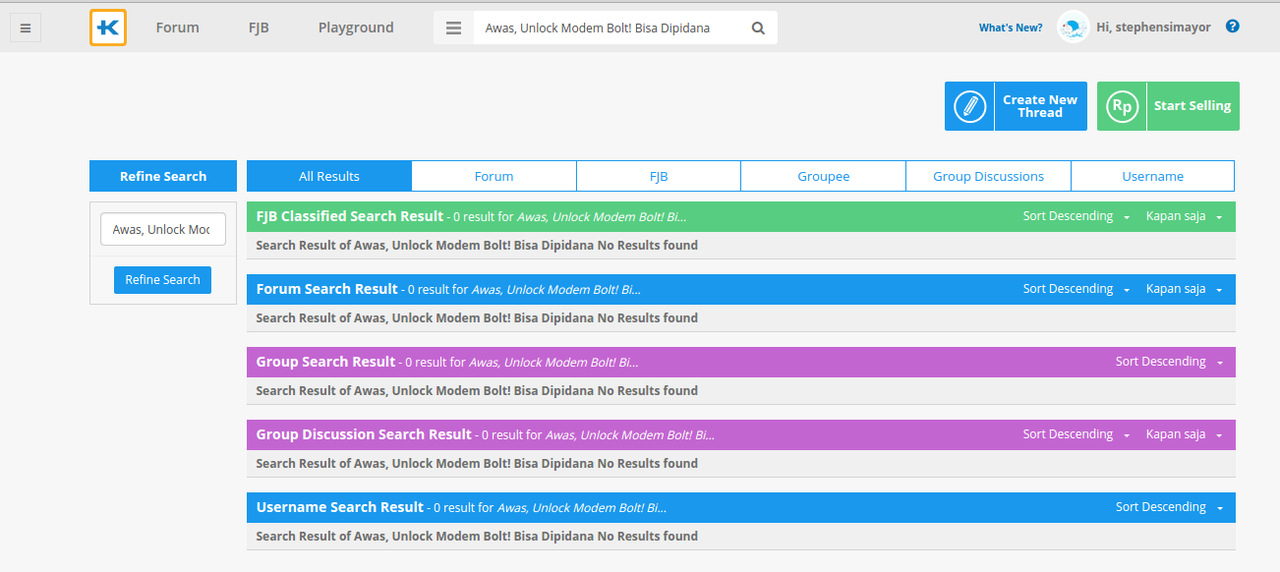Click the FJB Classified Search Result heading
The height and width of the screenshot is (572, 1280).
(350, 216)
